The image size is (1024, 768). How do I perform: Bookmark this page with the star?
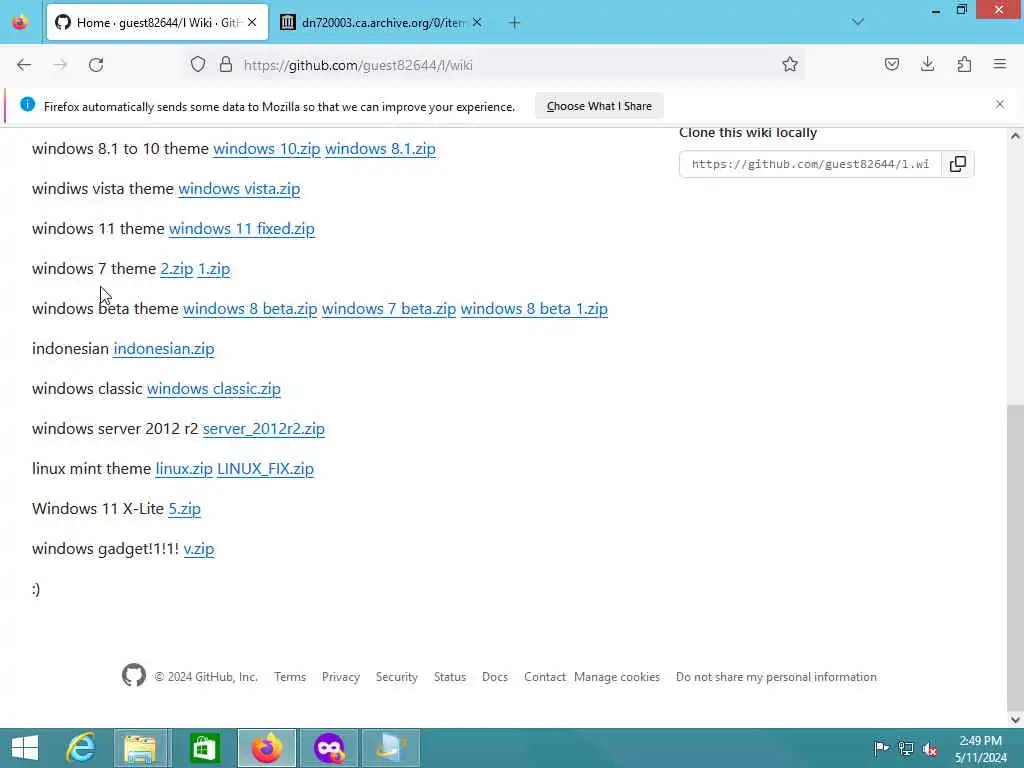click(790, 64)
